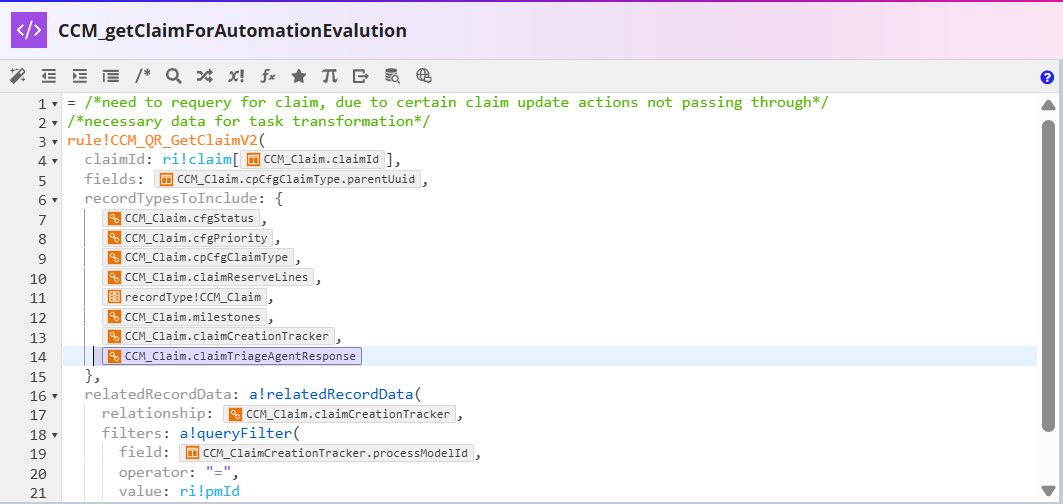
Task: Click the comment text on line 1
Action: tap(456, 102)
